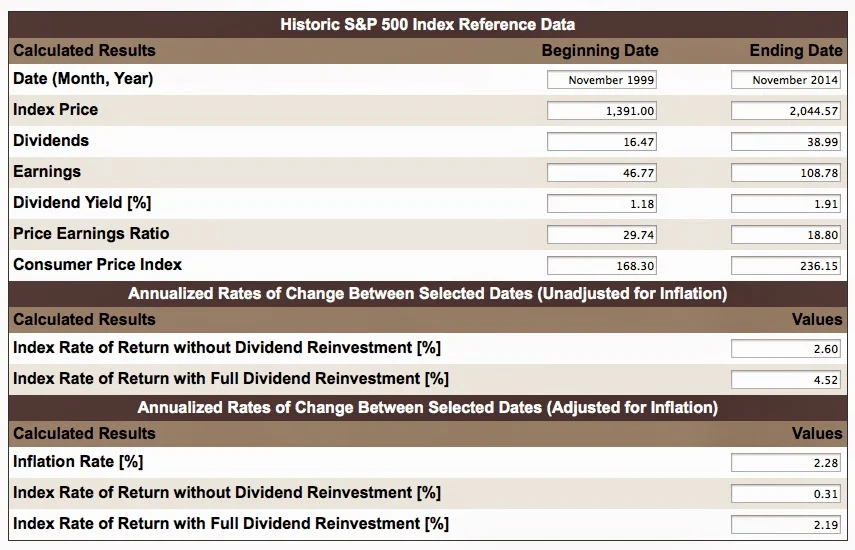Screen dimensions: 855x550
Task: Click the inflation-adjusted return without reinvestment value 0.31
Action: coord(786,494)
